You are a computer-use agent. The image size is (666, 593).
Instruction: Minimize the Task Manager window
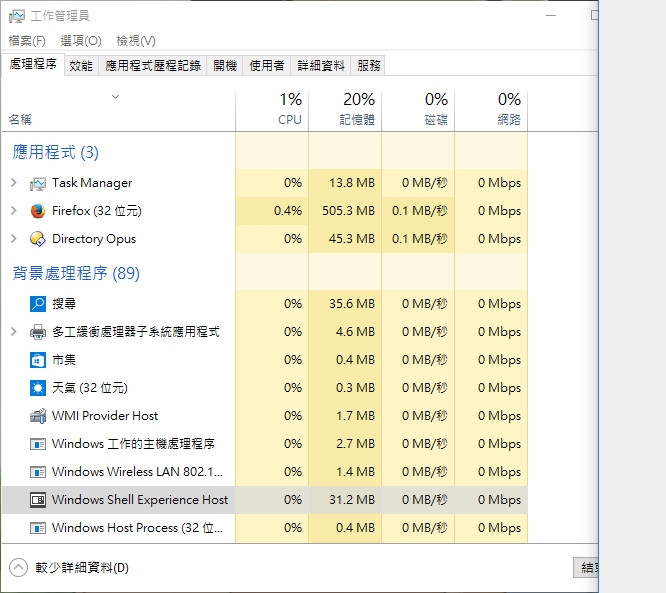pos(551,15)
